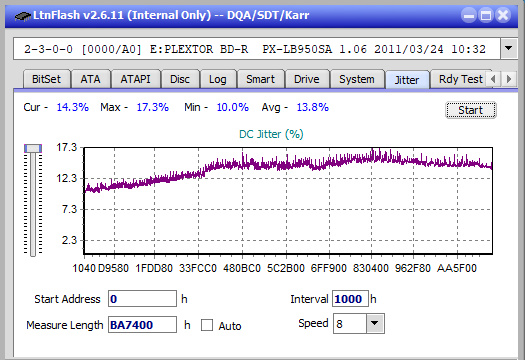Click the Start button
525x360 pixels.
click(x=471, y=110)
